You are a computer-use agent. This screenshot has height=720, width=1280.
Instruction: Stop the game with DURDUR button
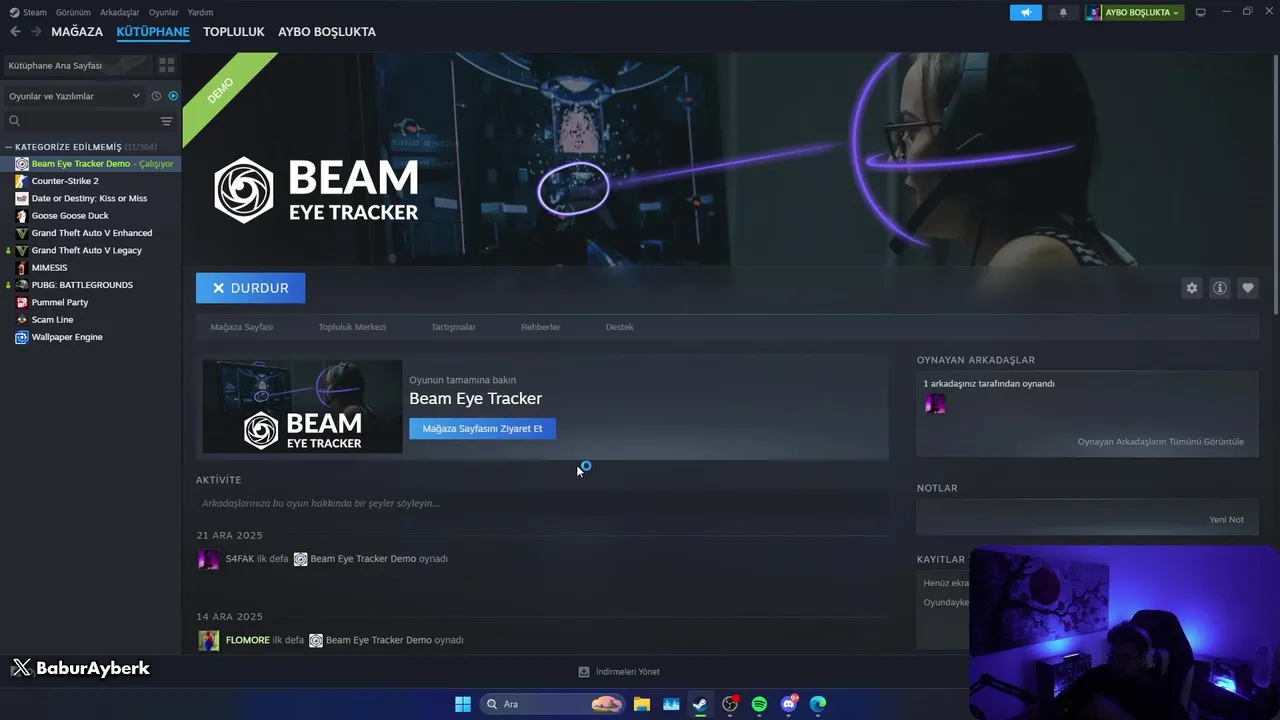(251, 288)
